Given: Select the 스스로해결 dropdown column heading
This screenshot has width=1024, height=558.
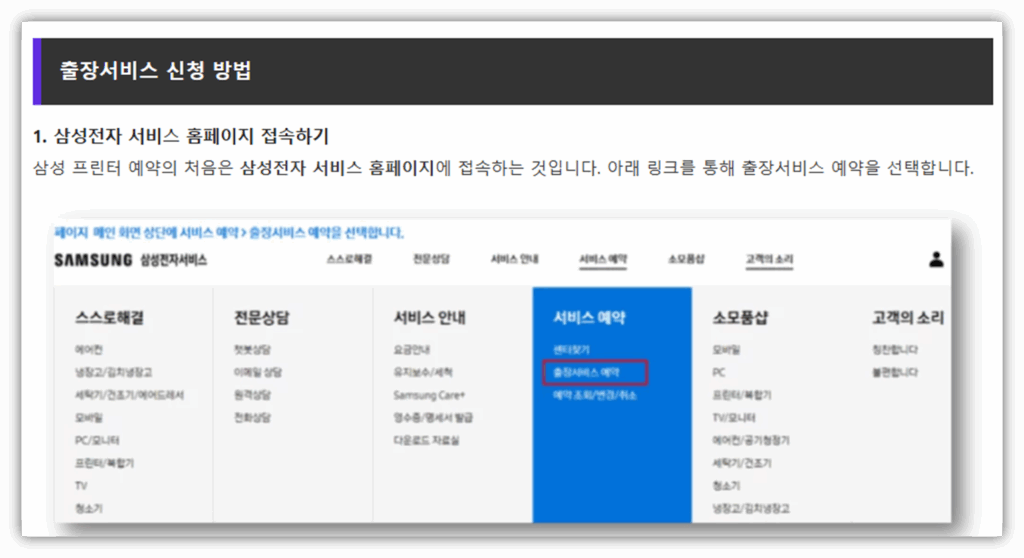Looking at the screenshot, I should [110, 318].
